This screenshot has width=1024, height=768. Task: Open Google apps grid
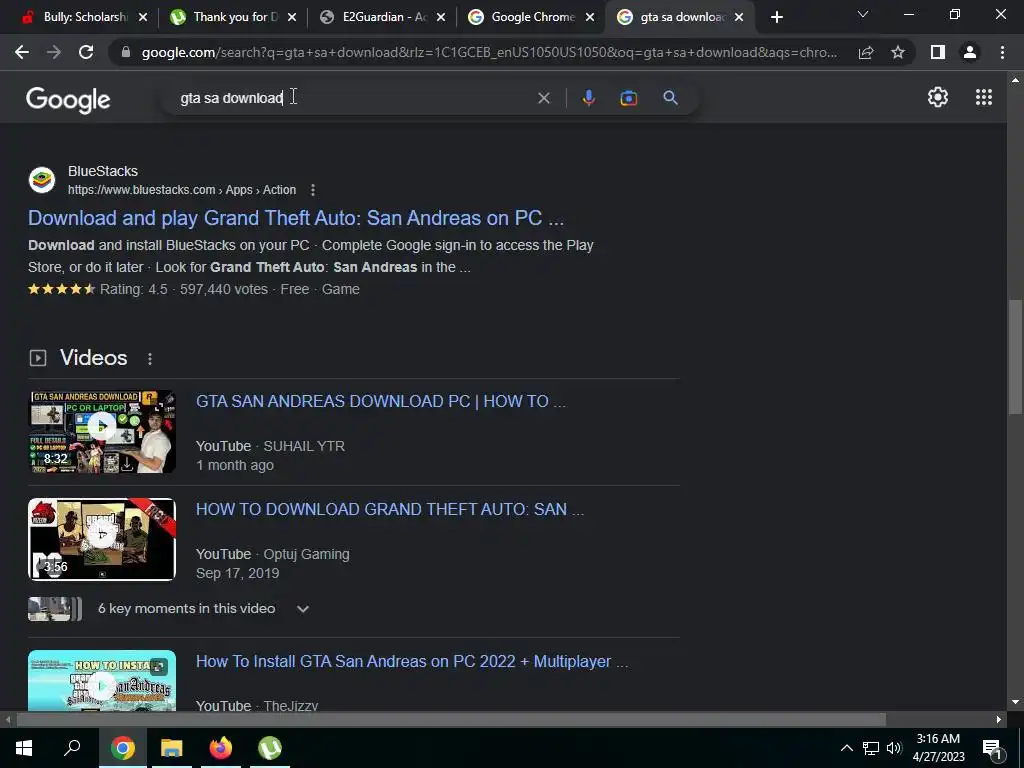[x=984, y=97]
